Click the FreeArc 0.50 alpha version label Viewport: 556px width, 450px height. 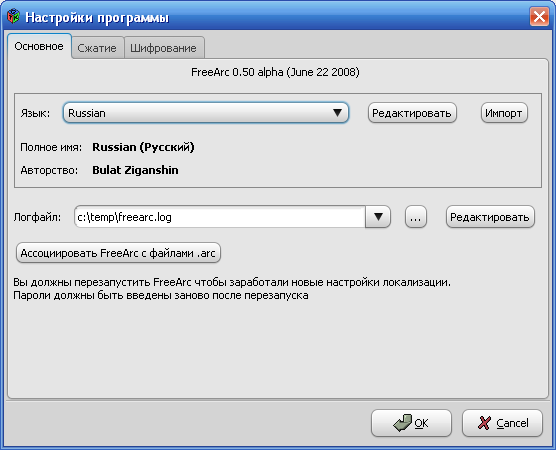tap(275, 72)
